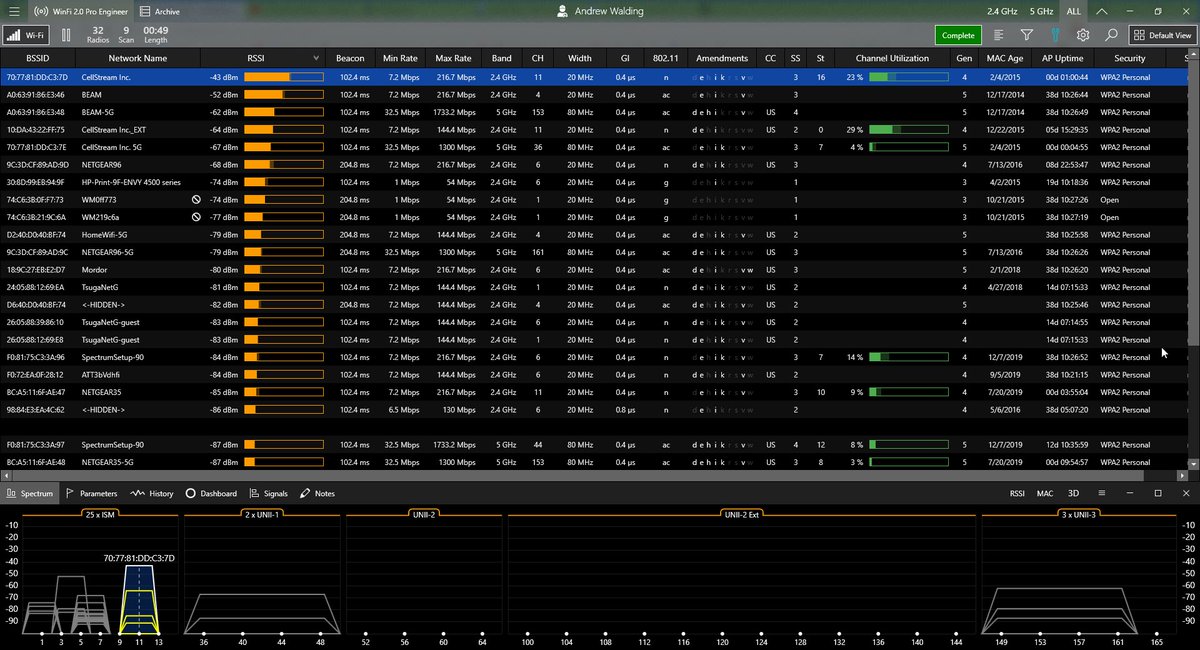Filter to 5 GHz band only

1041,11
